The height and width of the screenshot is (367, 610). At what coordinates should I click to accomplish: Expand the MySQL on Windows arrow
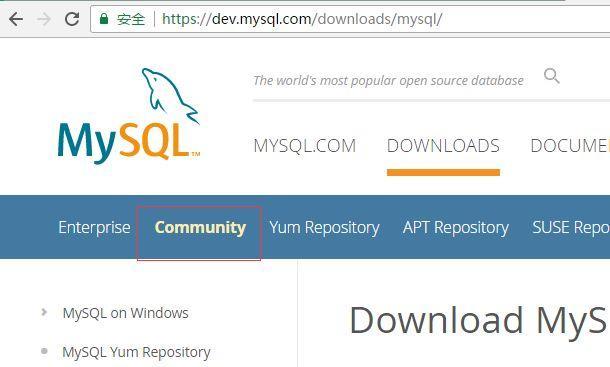(x=44, y=312)
